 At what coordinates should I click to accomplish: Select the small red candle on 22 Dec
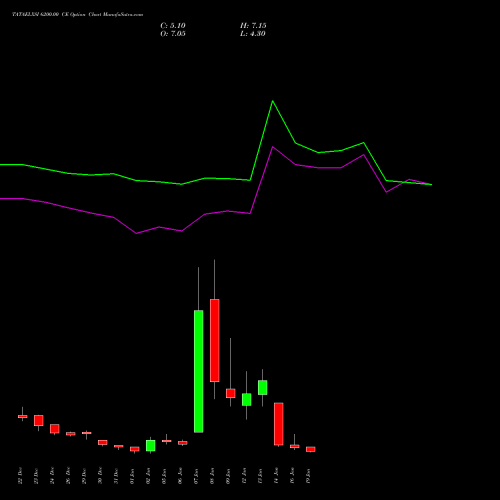(x=23, y=416)
